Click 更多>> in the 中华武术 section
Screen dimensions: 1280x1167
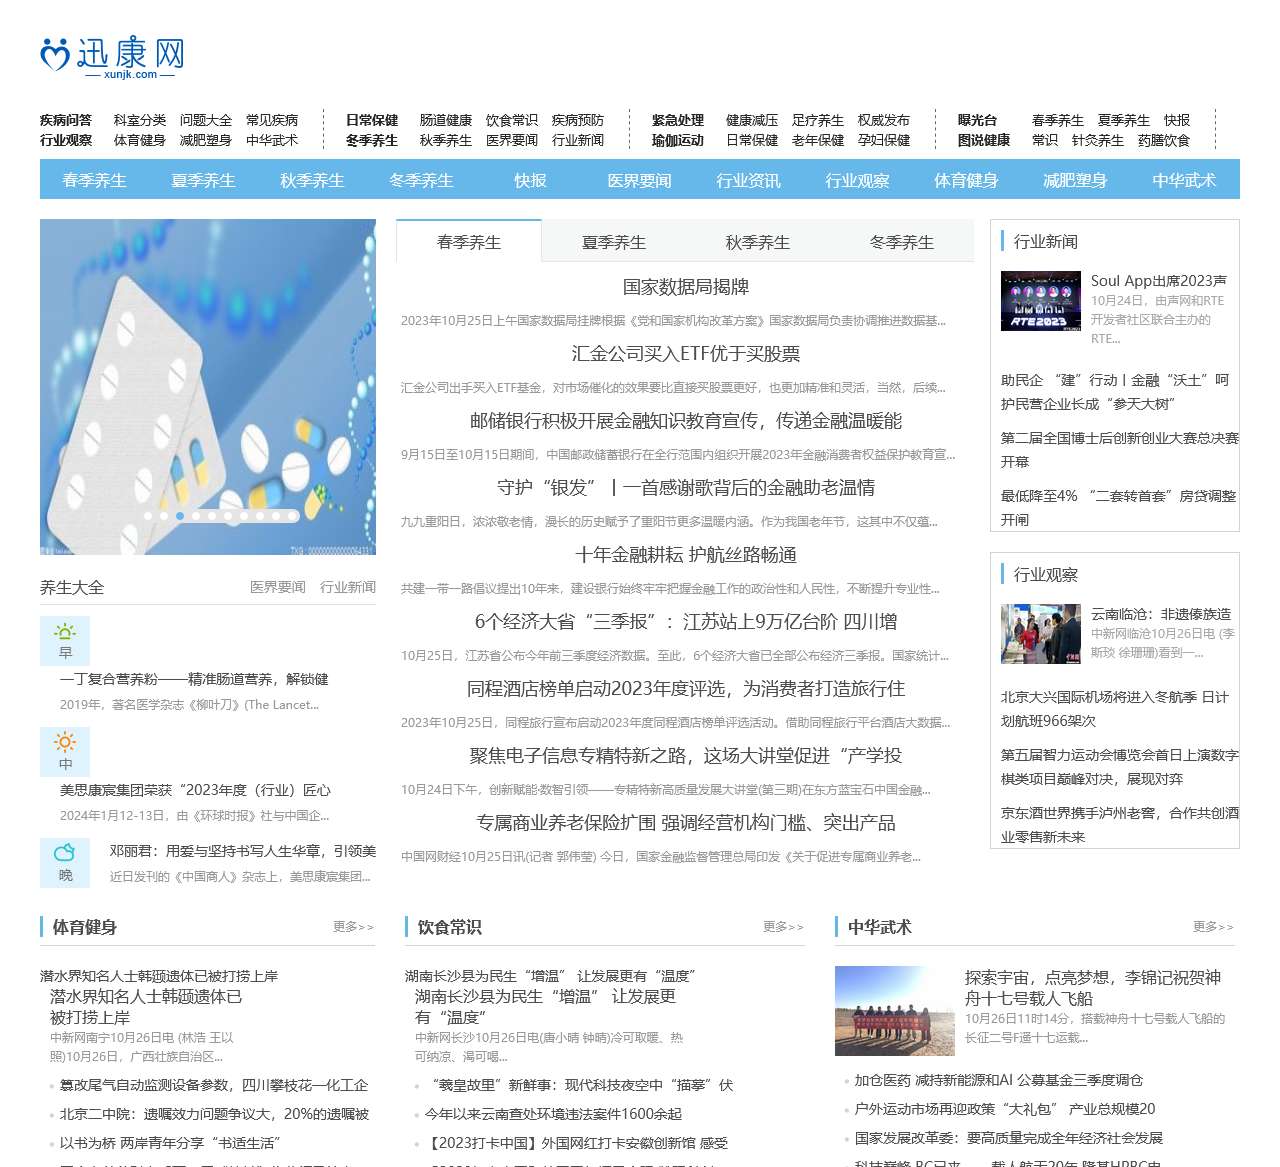(x=1213, y=927)
